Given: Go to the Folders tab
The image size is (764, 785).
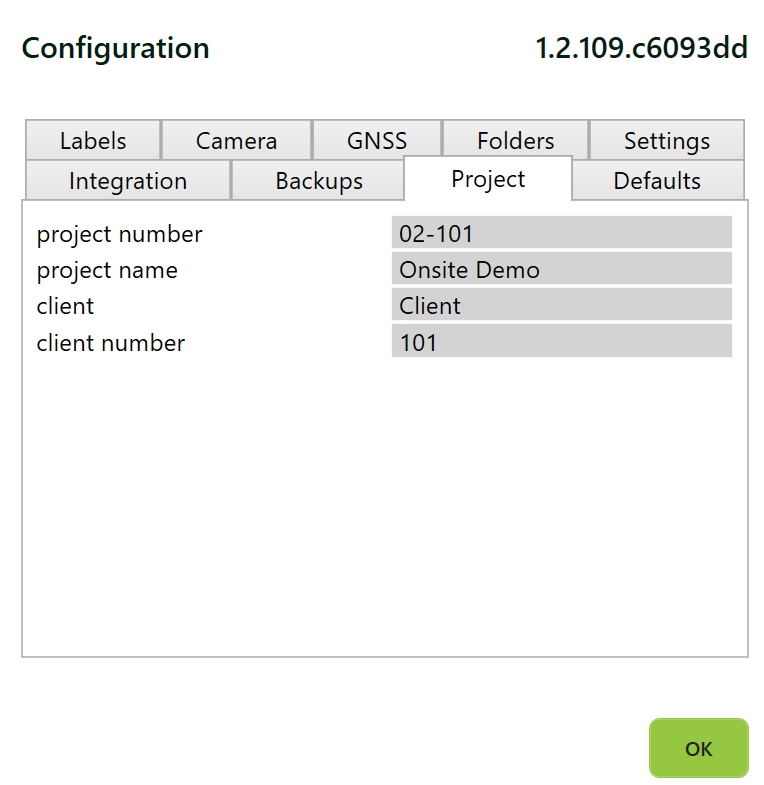Looking at the screenshot, I should (x=515, y=141).
